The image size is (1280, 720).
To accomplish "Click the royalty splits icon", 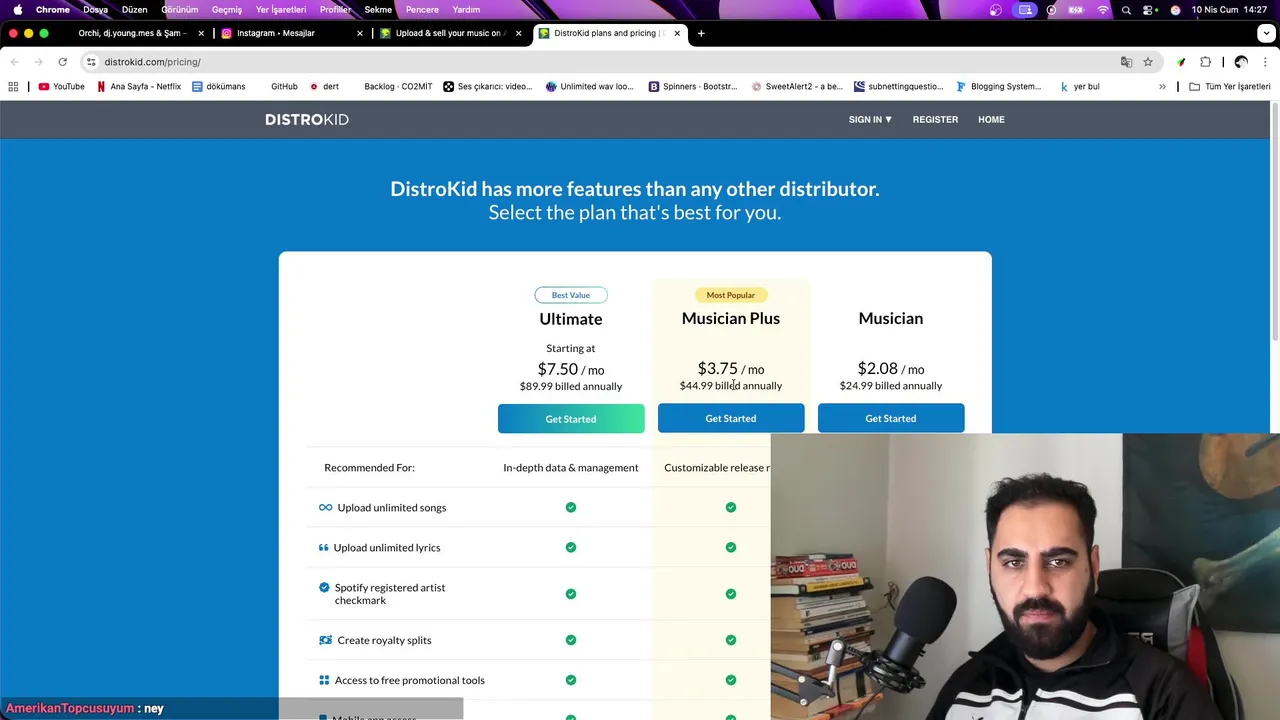I will point(325,640).
